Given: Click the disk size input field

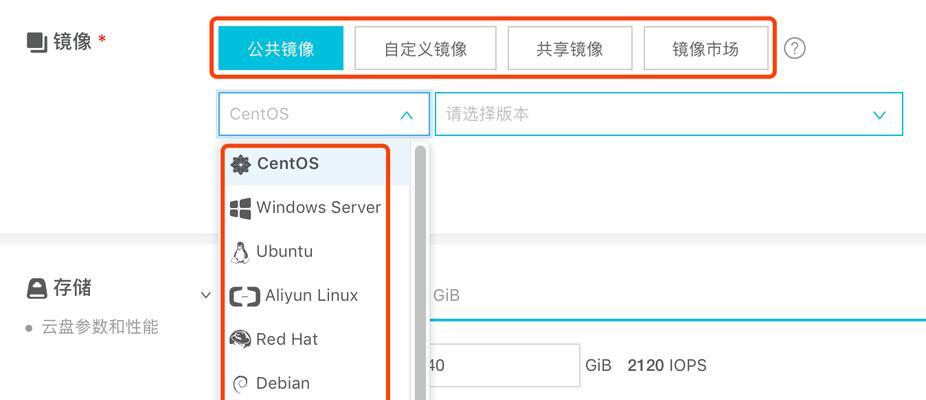Looking at the screenshot, I should click(504, 366).
